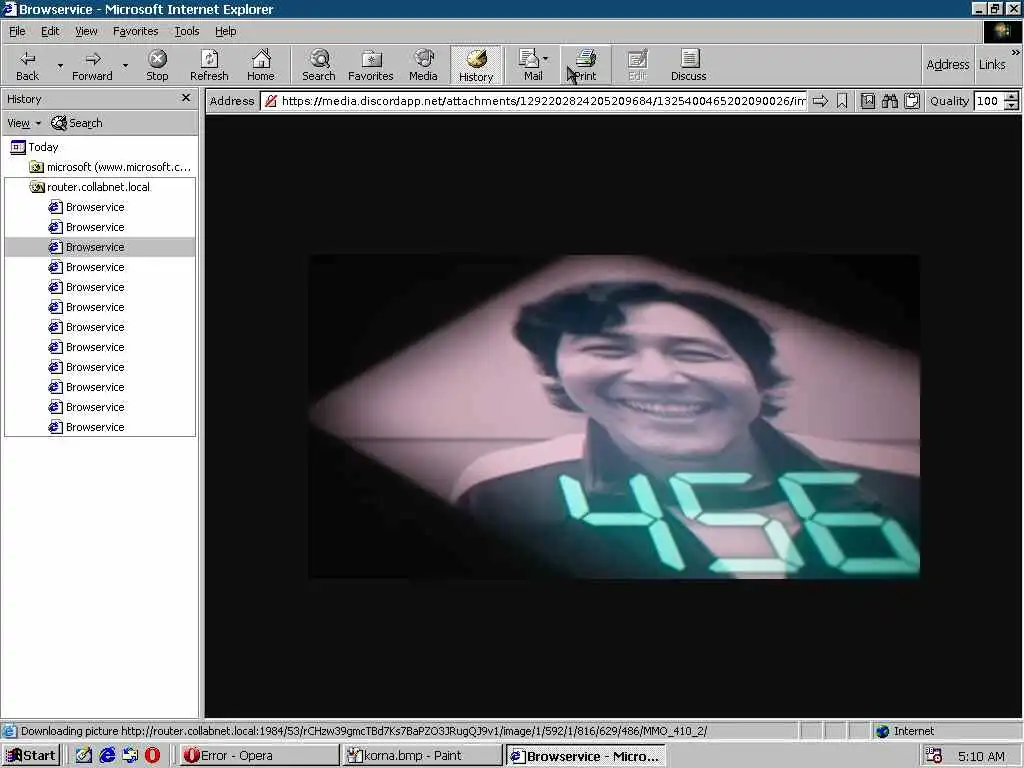Collapse the Today history group
Image resolution: width=1024 pixels, height=768 pixels.
click(34, 147)
